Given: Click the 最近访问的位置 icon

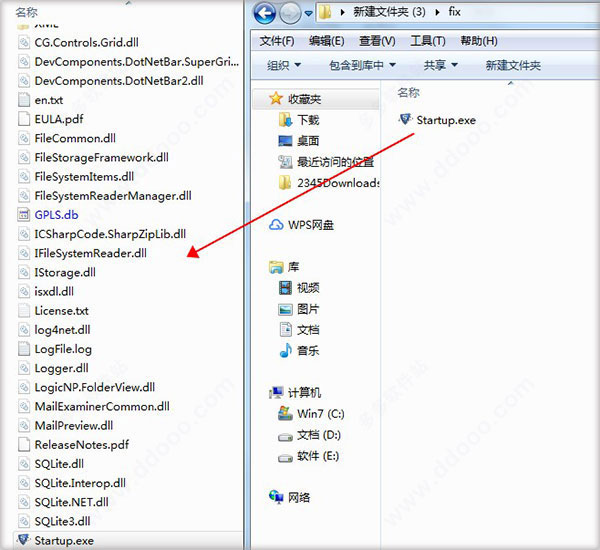Looking at the screenshot, I should tap(285, 162).
